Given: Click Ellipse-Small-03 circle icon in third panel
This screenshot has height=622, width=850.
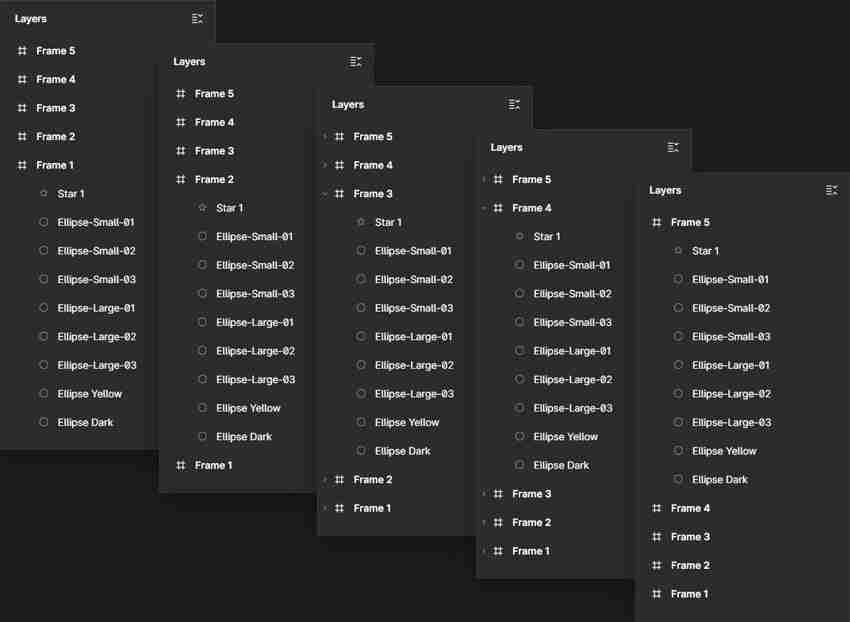Looking at the screenshot, I should 362,308.
